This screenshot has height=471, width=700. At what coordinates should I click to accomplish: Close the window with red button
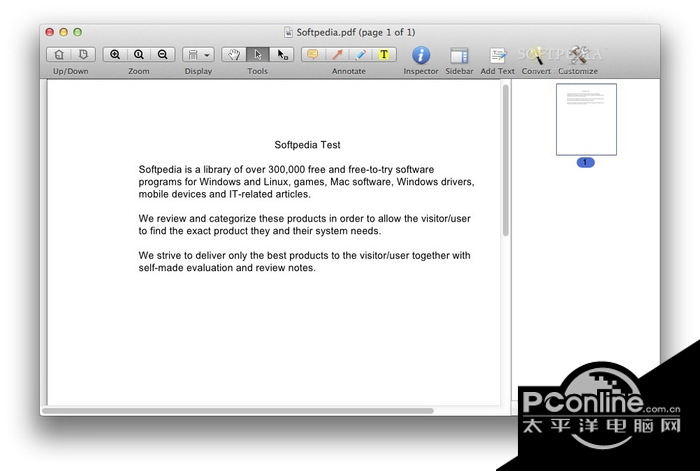(50, 32)
